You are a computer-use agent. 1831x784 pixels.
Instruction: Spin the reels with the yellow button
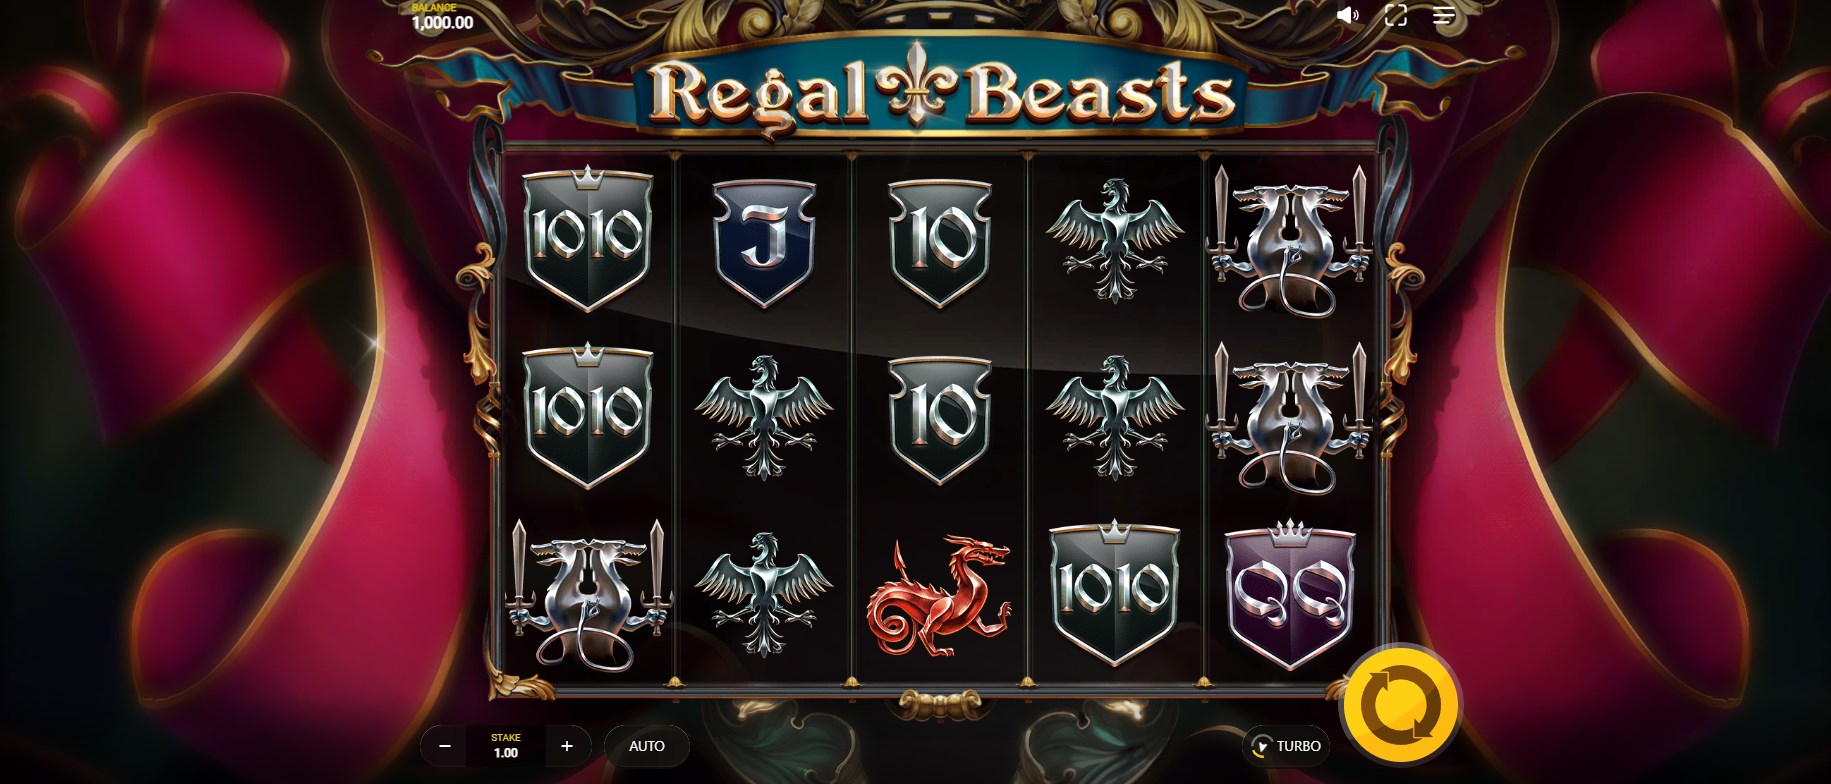pyautogui.click(x=1401, y=706)
